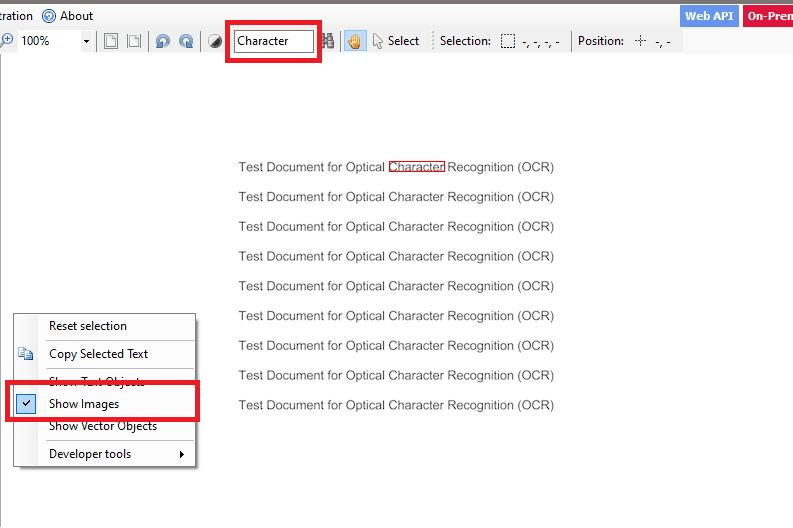
Task: Rotate the page clockwise
Action: point(186,41)
